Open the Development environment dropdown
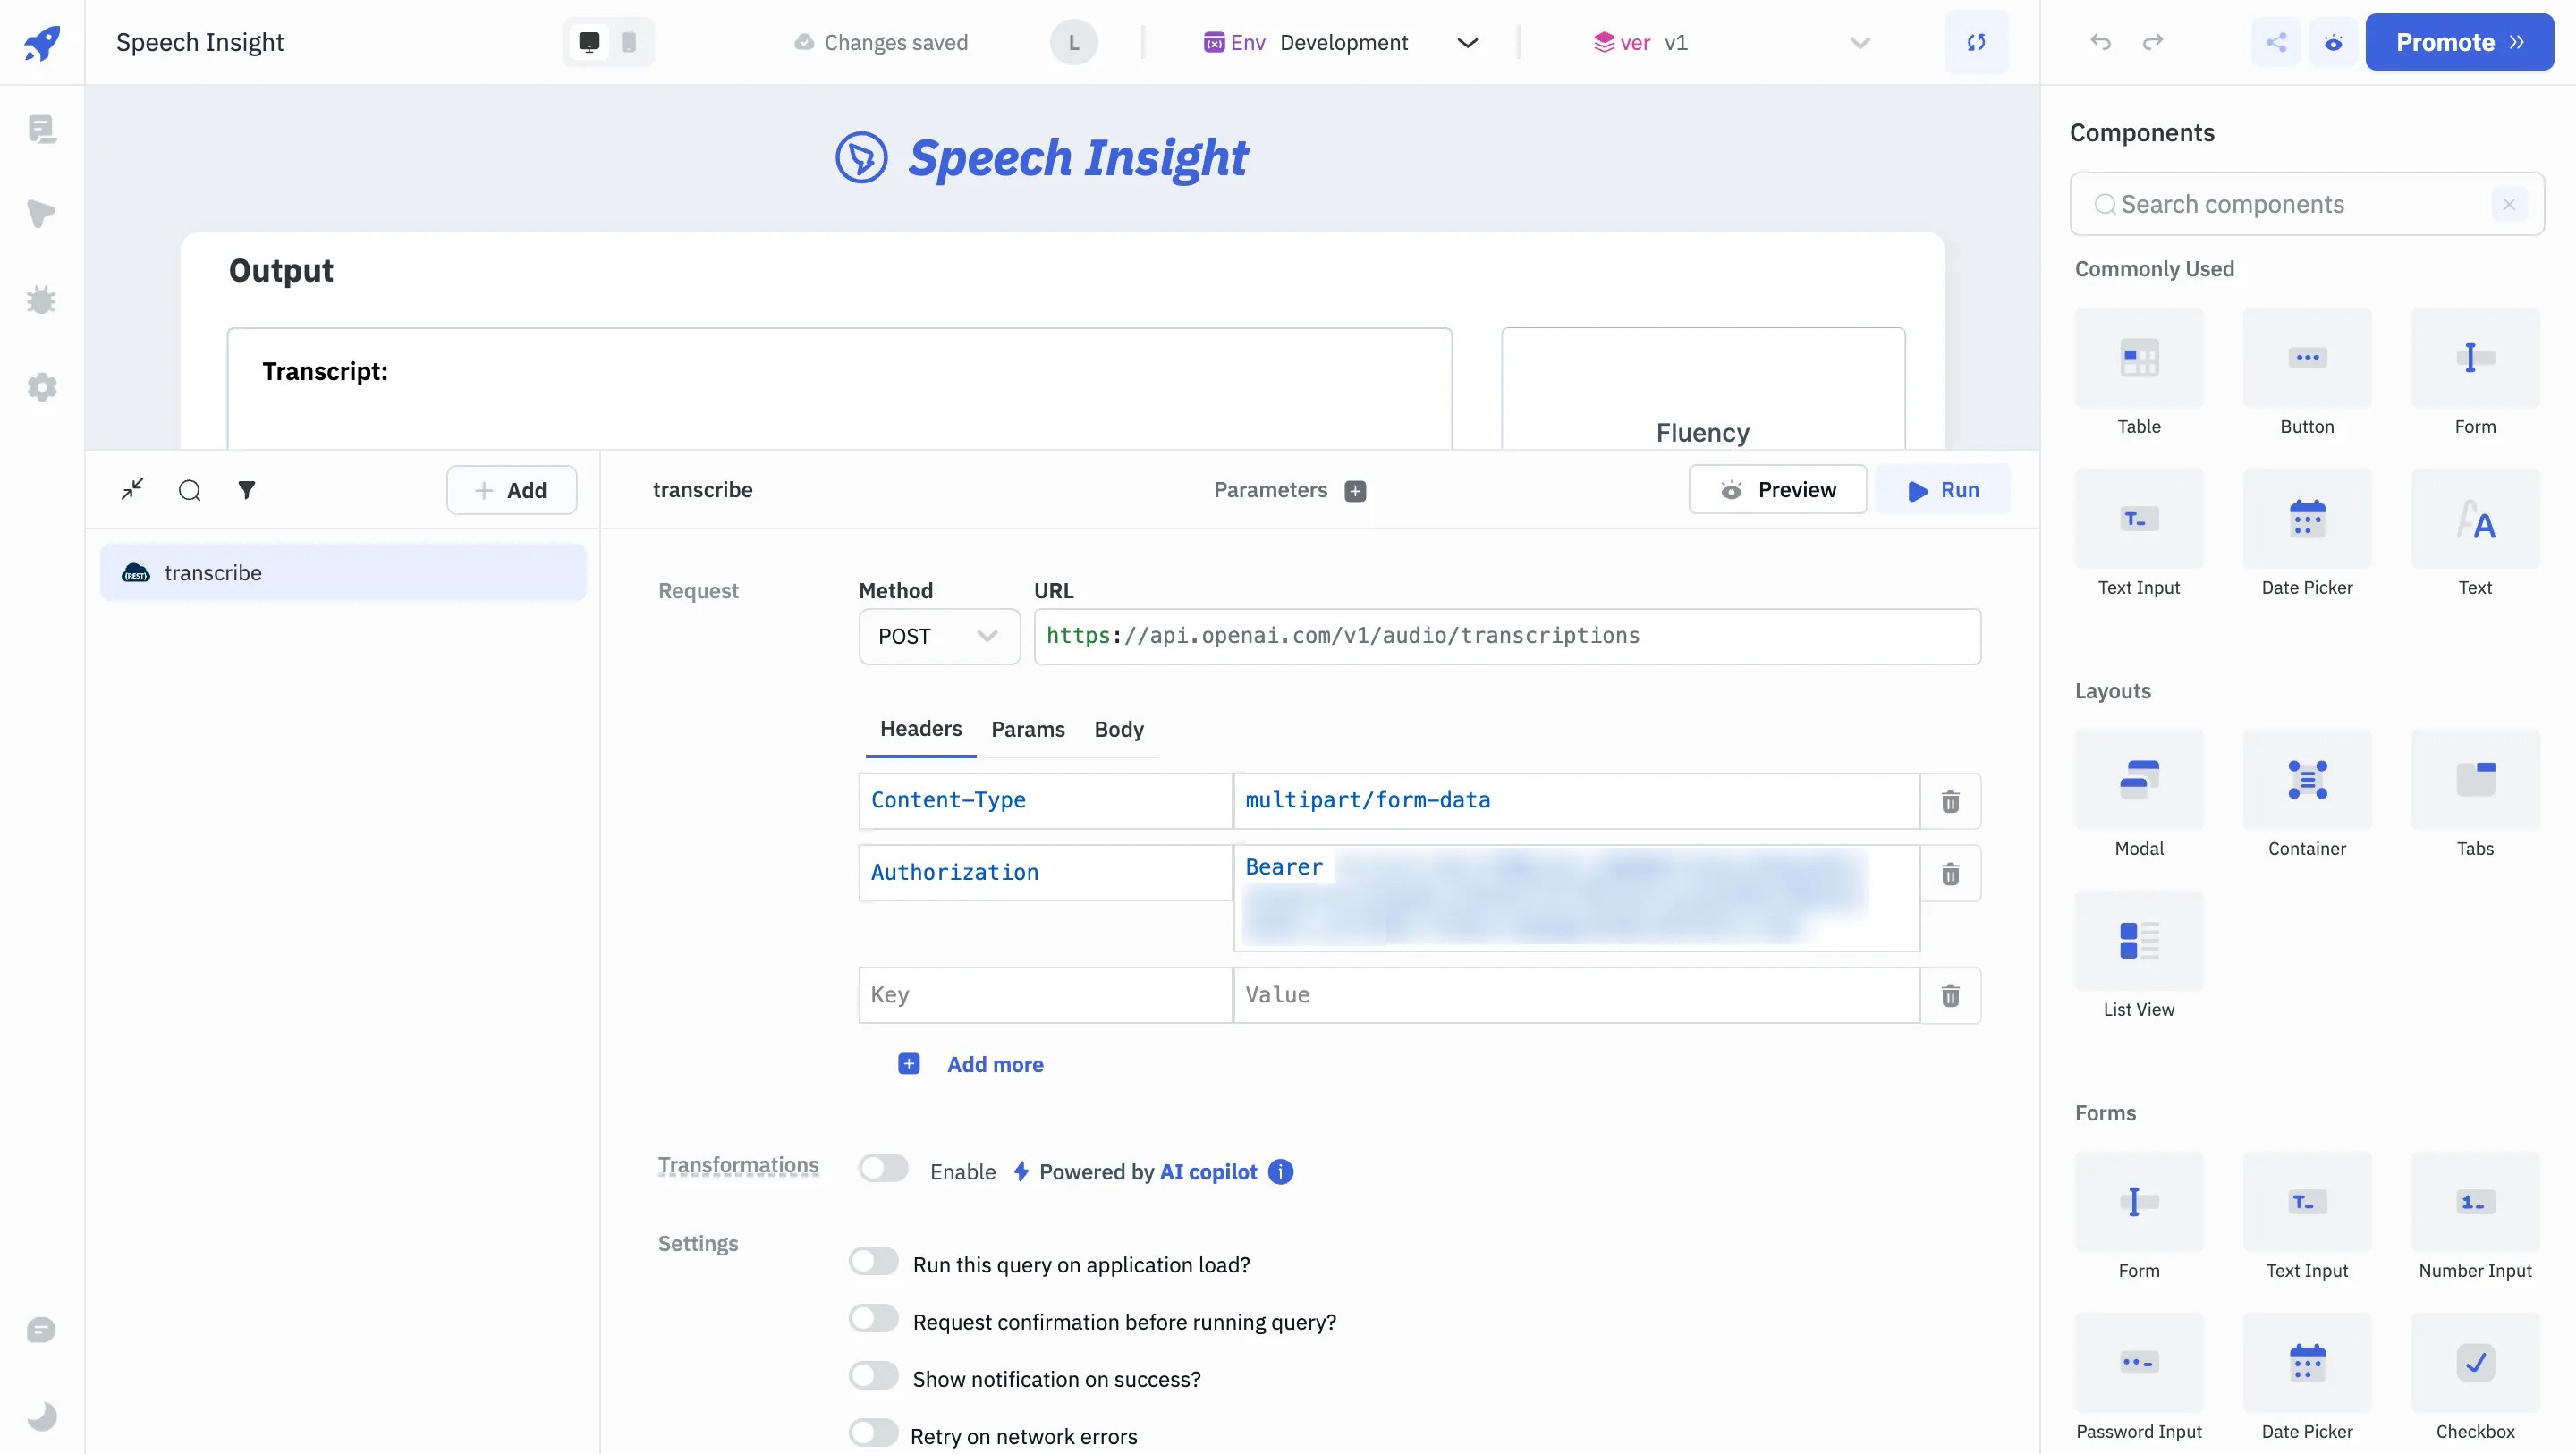The image size is (2576, 1454). pyautogui.click(x=1468, y=42)
